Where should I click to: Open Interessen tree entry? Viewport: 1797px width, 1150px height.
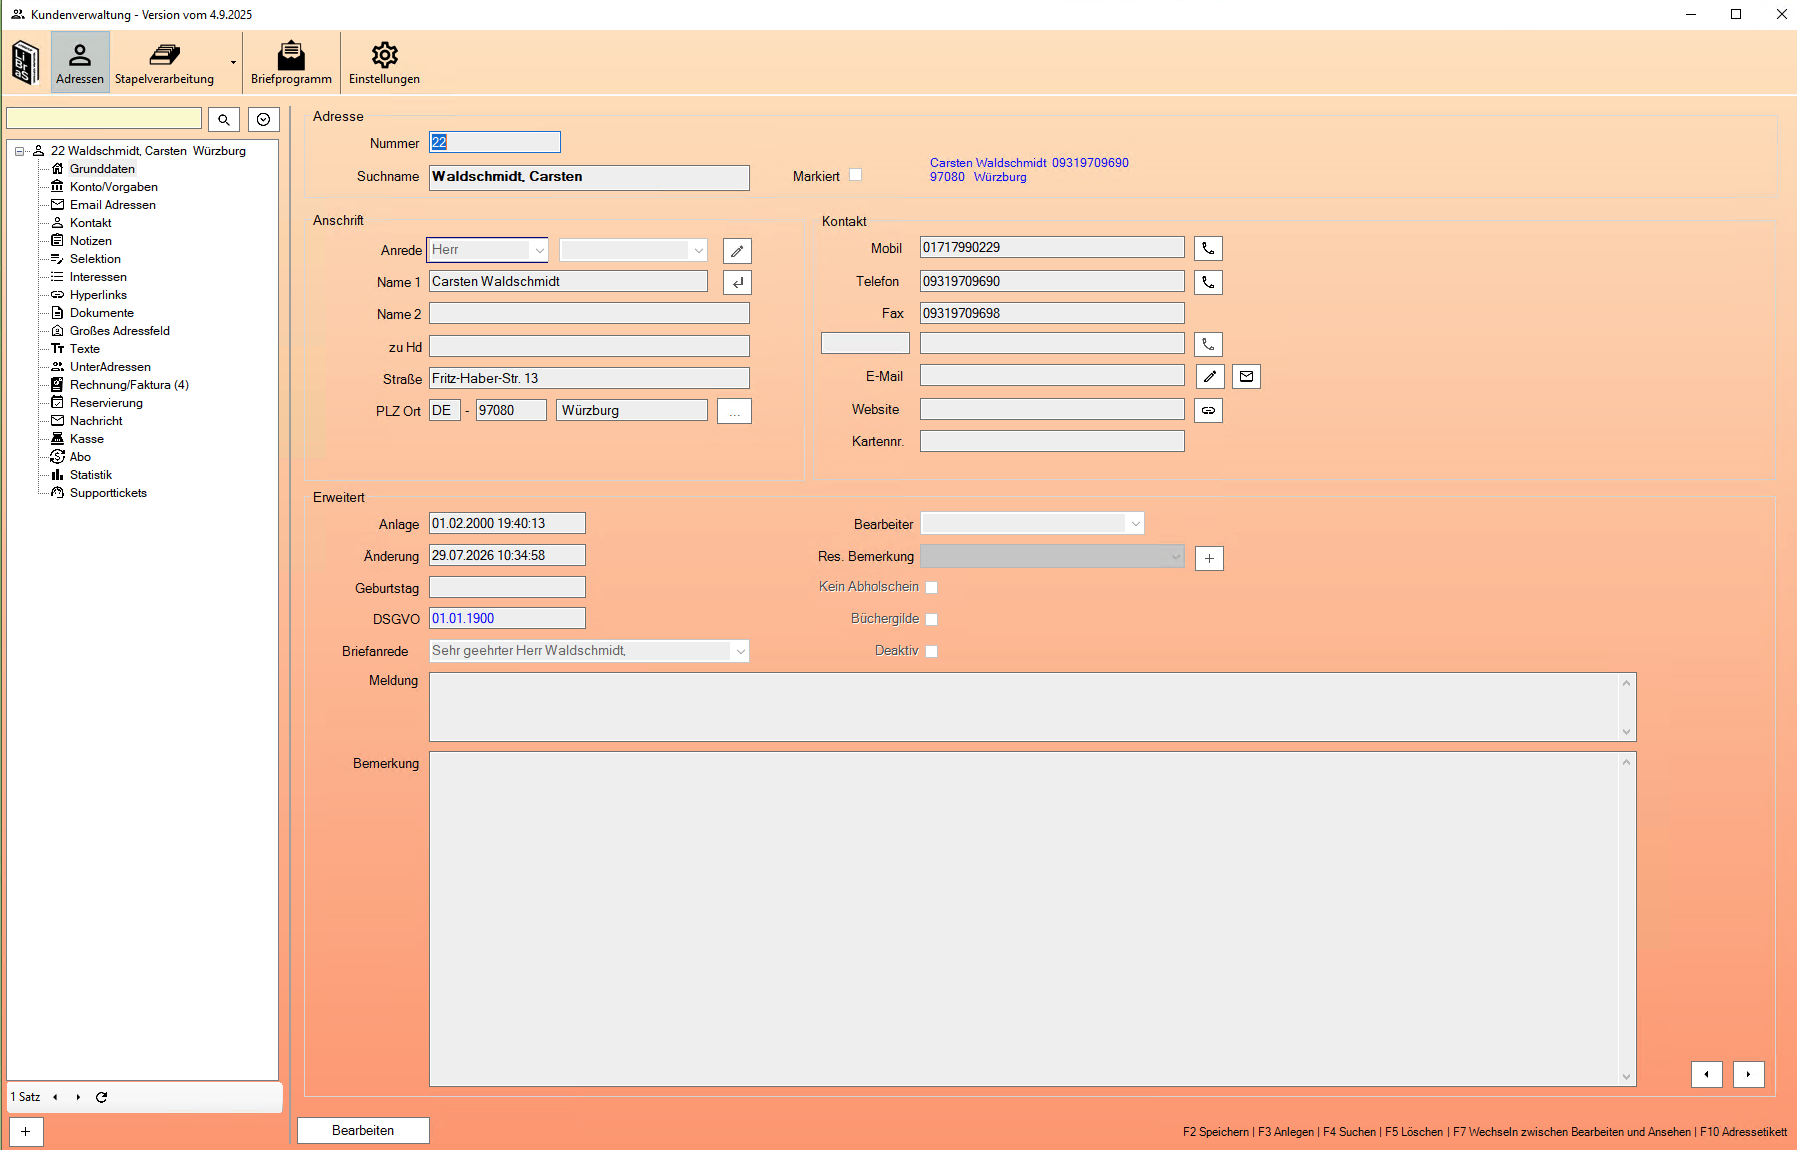click(98, 277)
